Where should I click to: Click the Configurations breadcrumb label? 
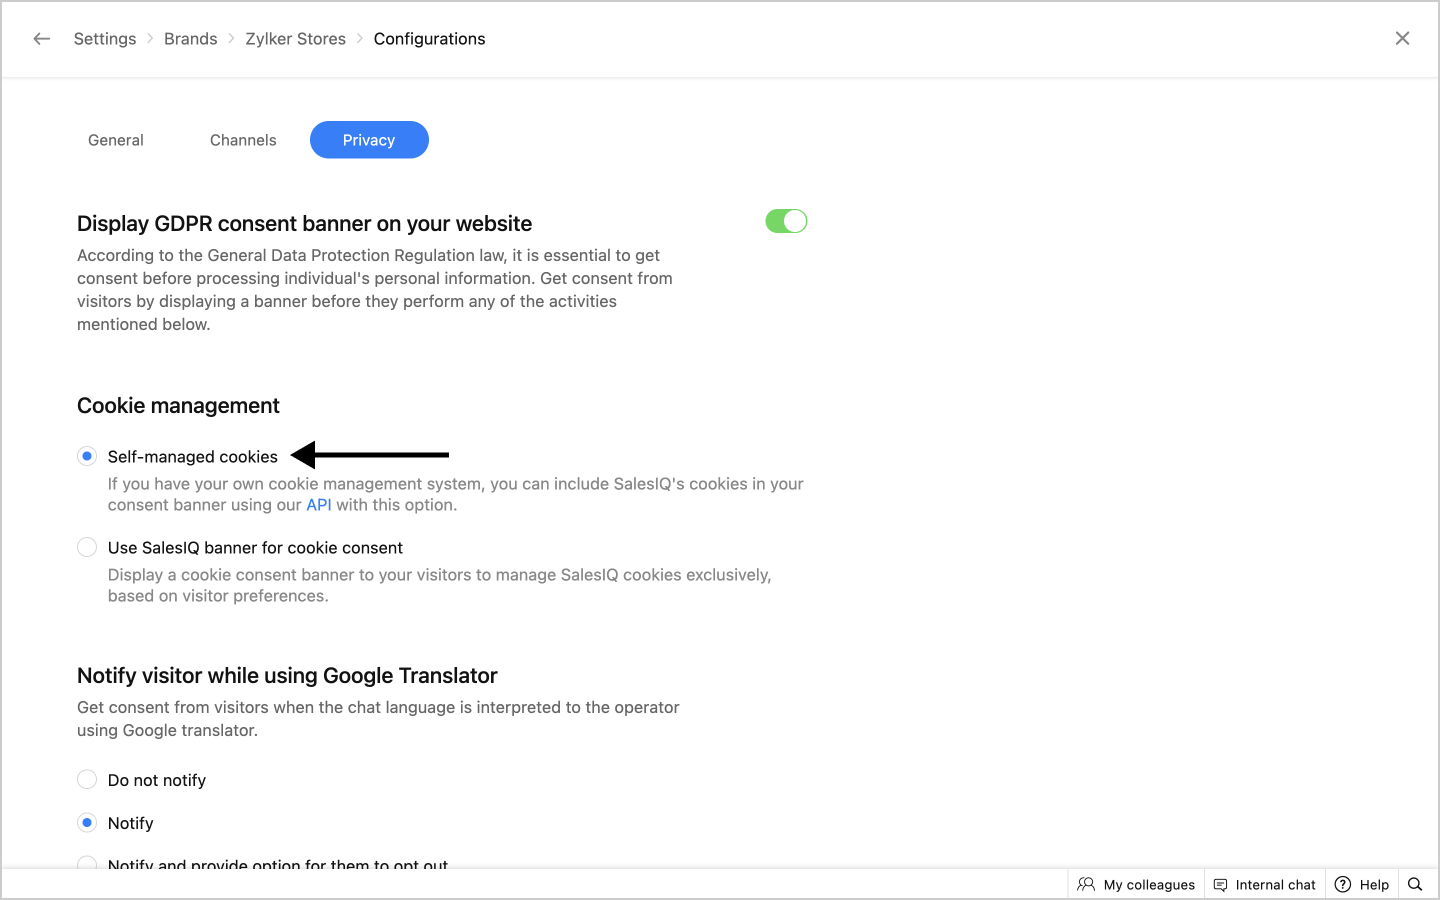click(x=429, y=39)
